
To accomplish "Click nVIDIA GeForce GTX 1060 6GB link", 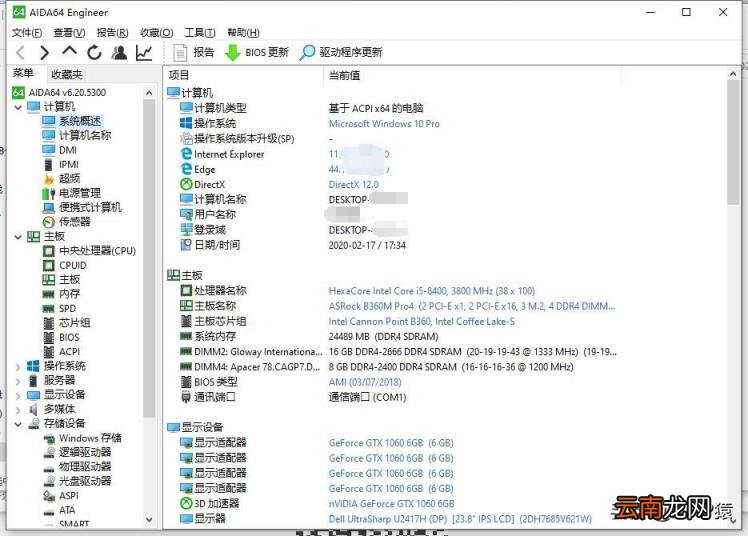I will 391,504.
